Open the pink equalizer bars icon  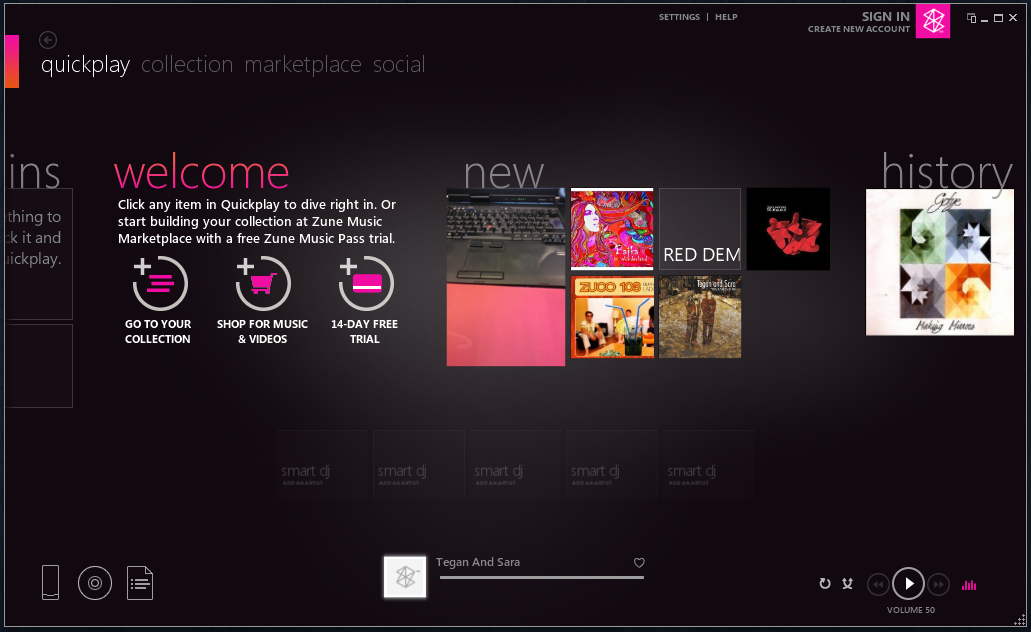pos(968,585)
